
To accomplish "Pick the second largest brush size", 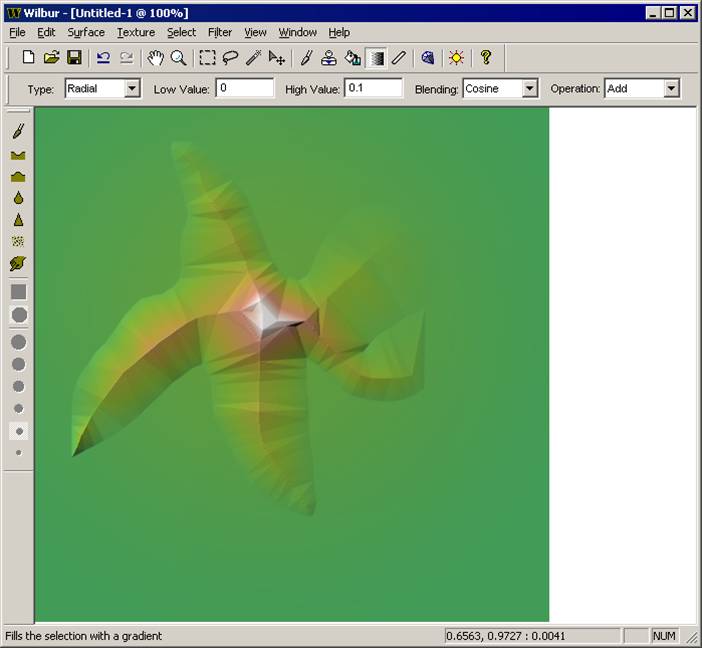I will point(18,365).
